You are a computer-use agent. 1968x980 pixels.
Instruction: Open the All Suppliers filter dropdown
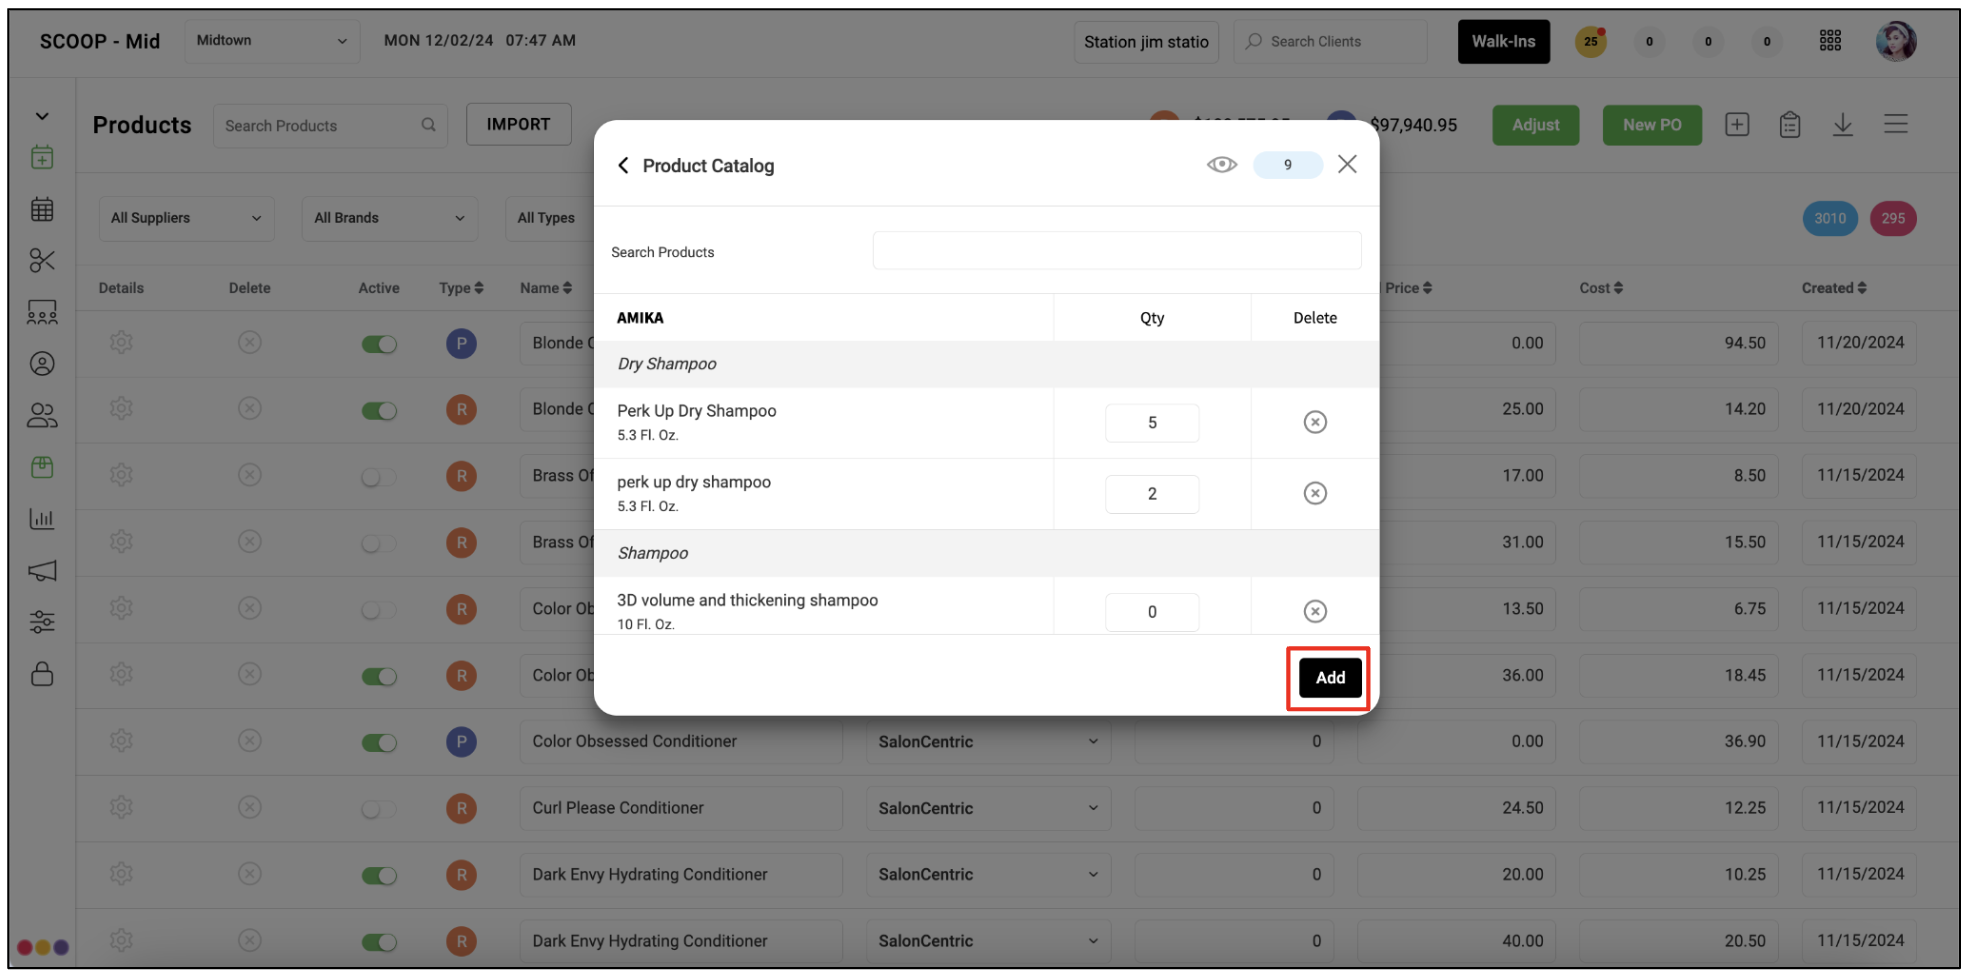(x=186, y=218)
